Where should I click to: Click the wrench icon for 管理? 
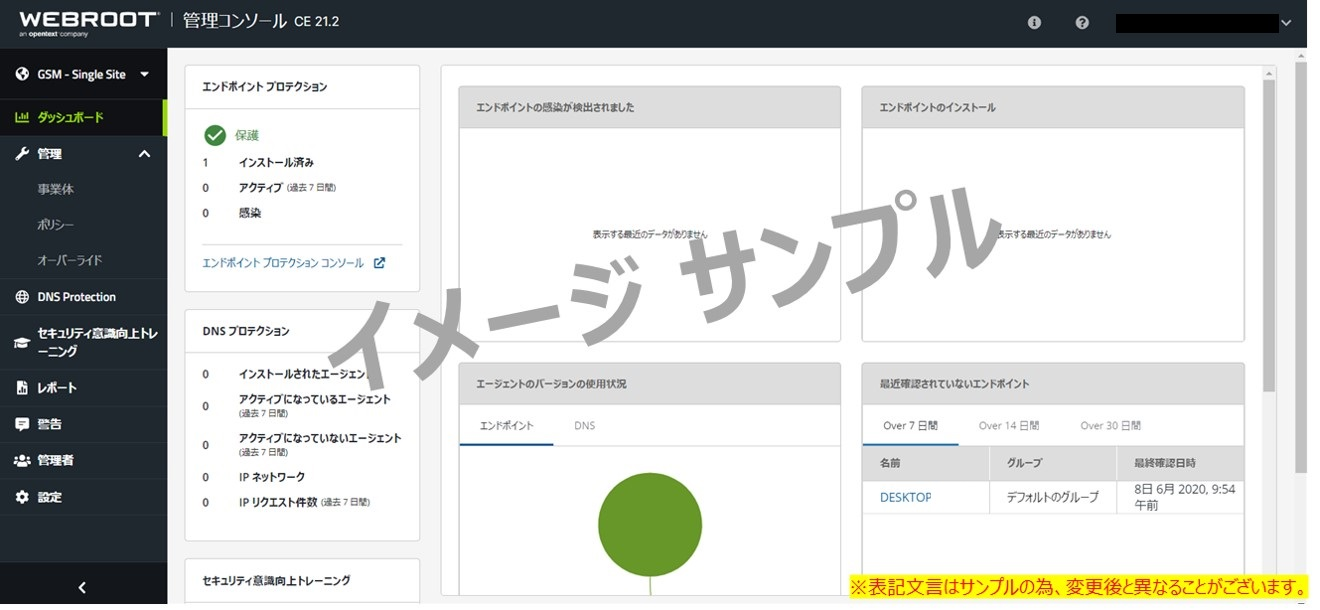point(22,154)
